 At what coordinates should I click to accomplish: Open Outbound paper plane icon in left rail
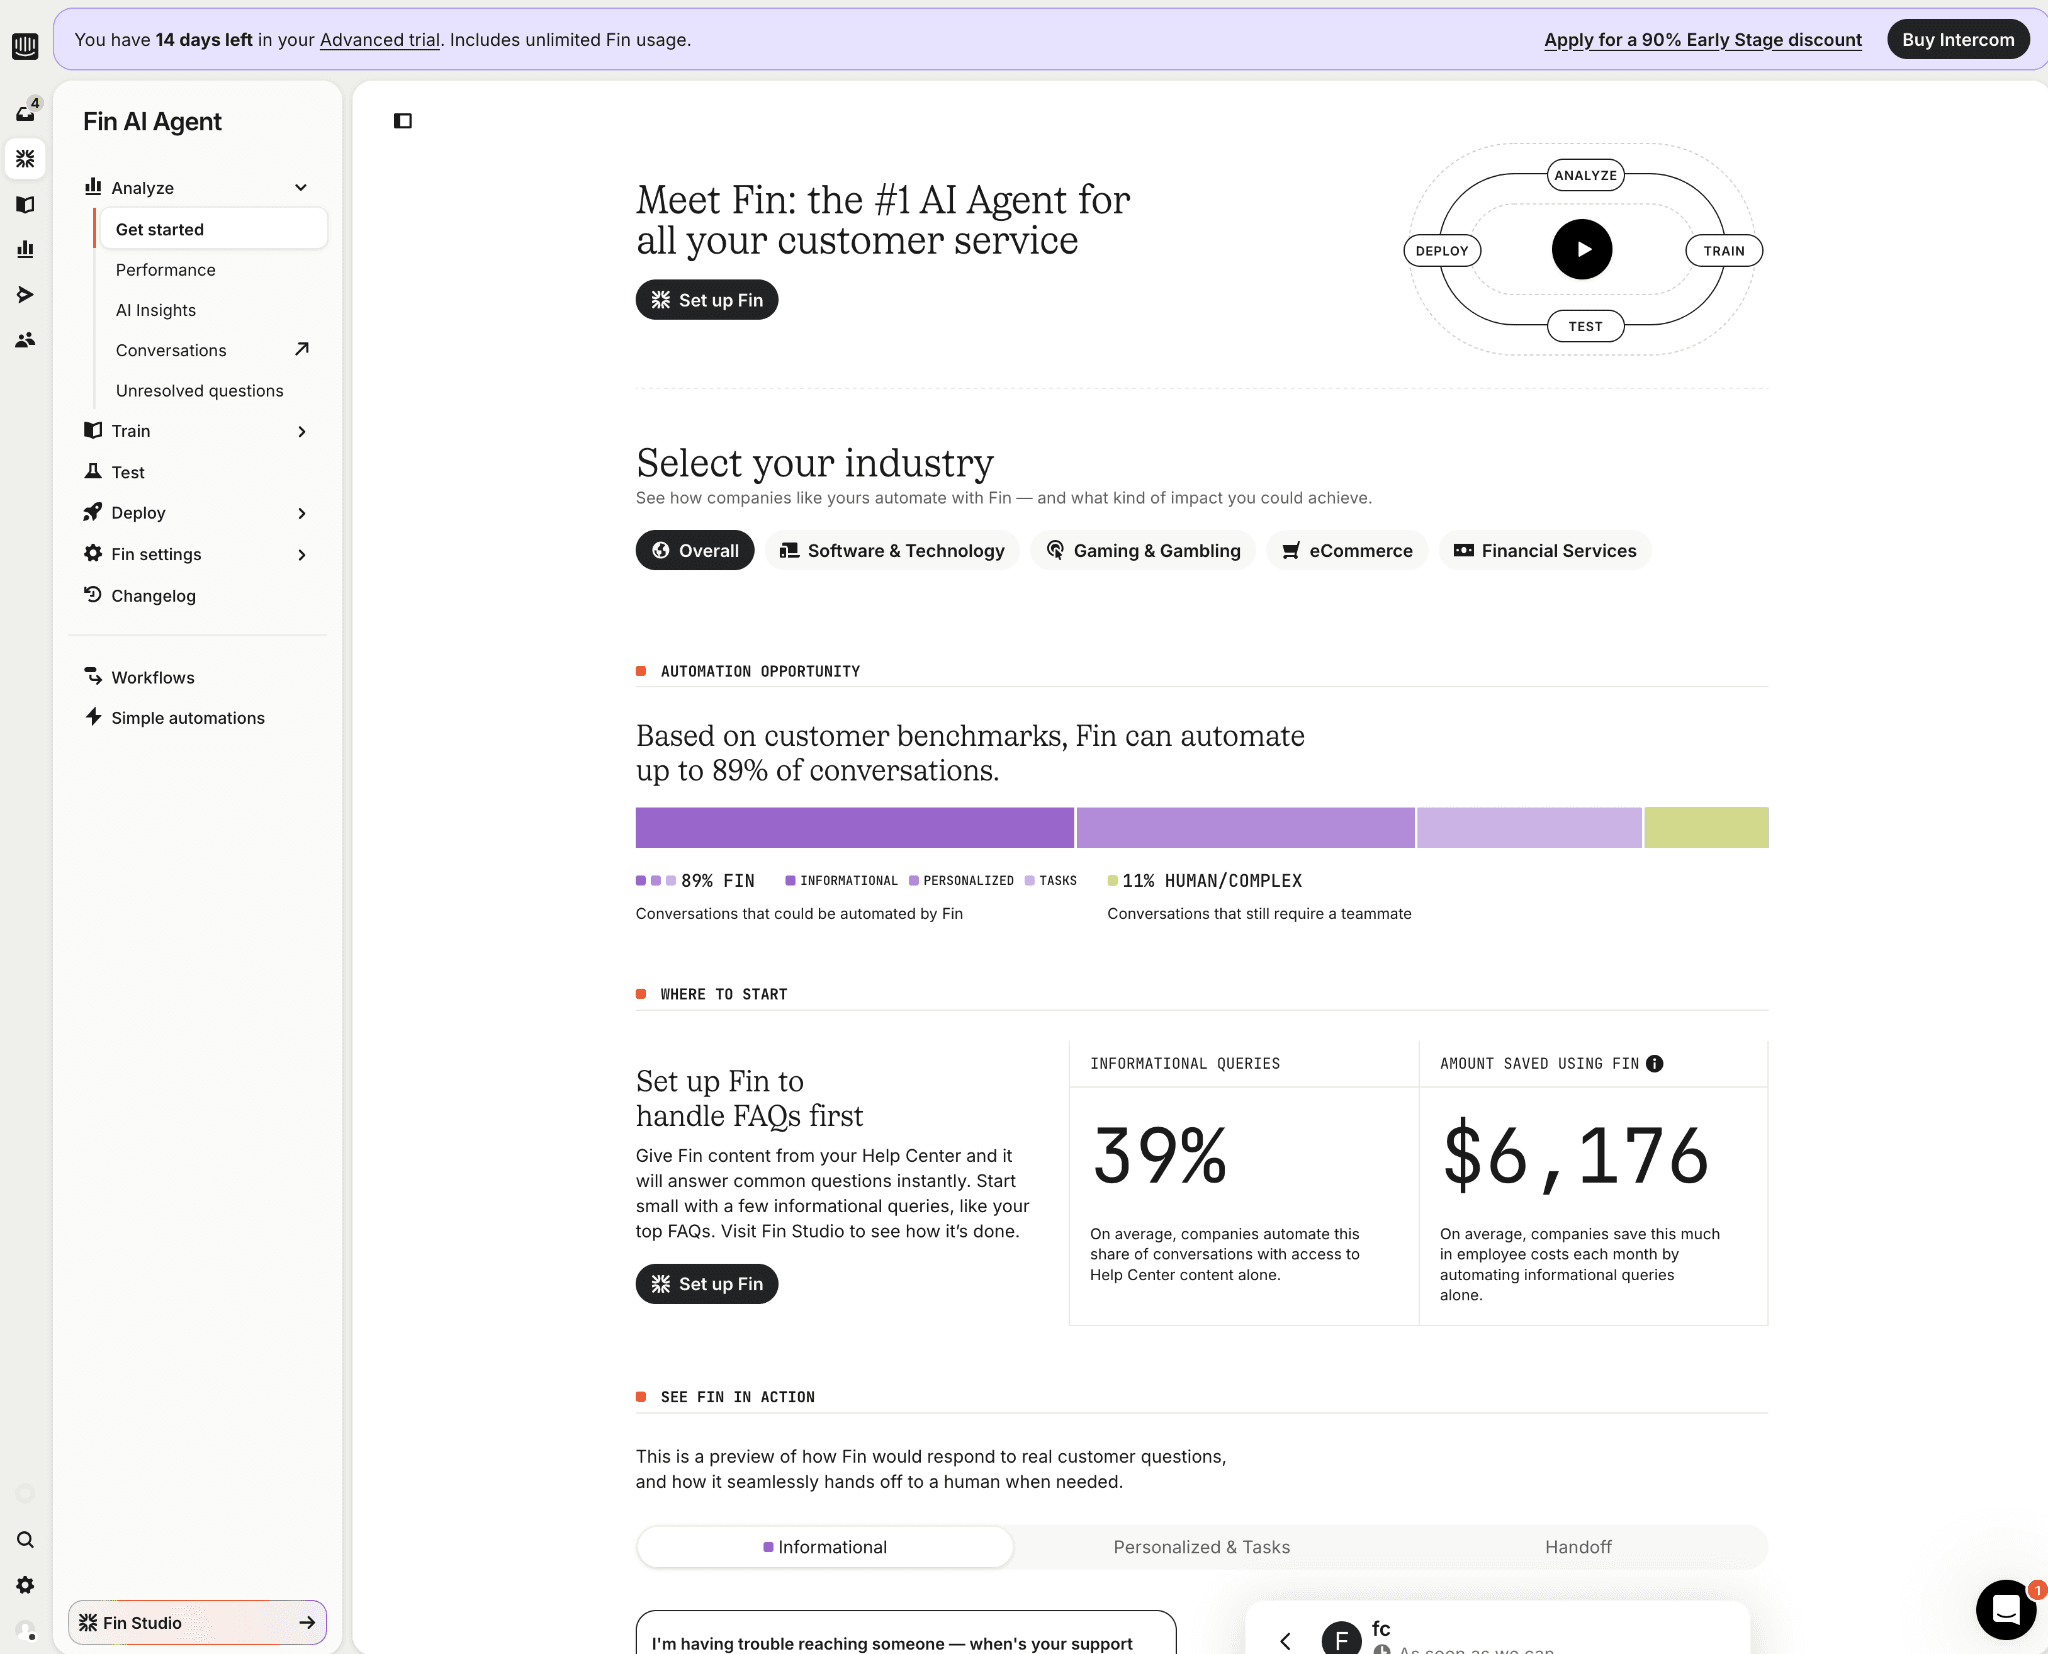click(25, 294)
